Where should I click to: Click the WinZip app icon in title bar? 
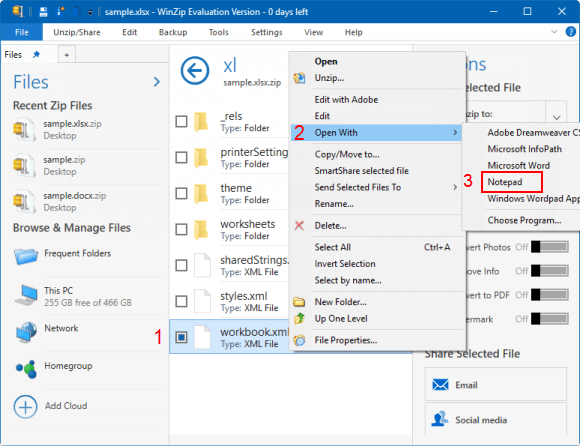(18, 11)
